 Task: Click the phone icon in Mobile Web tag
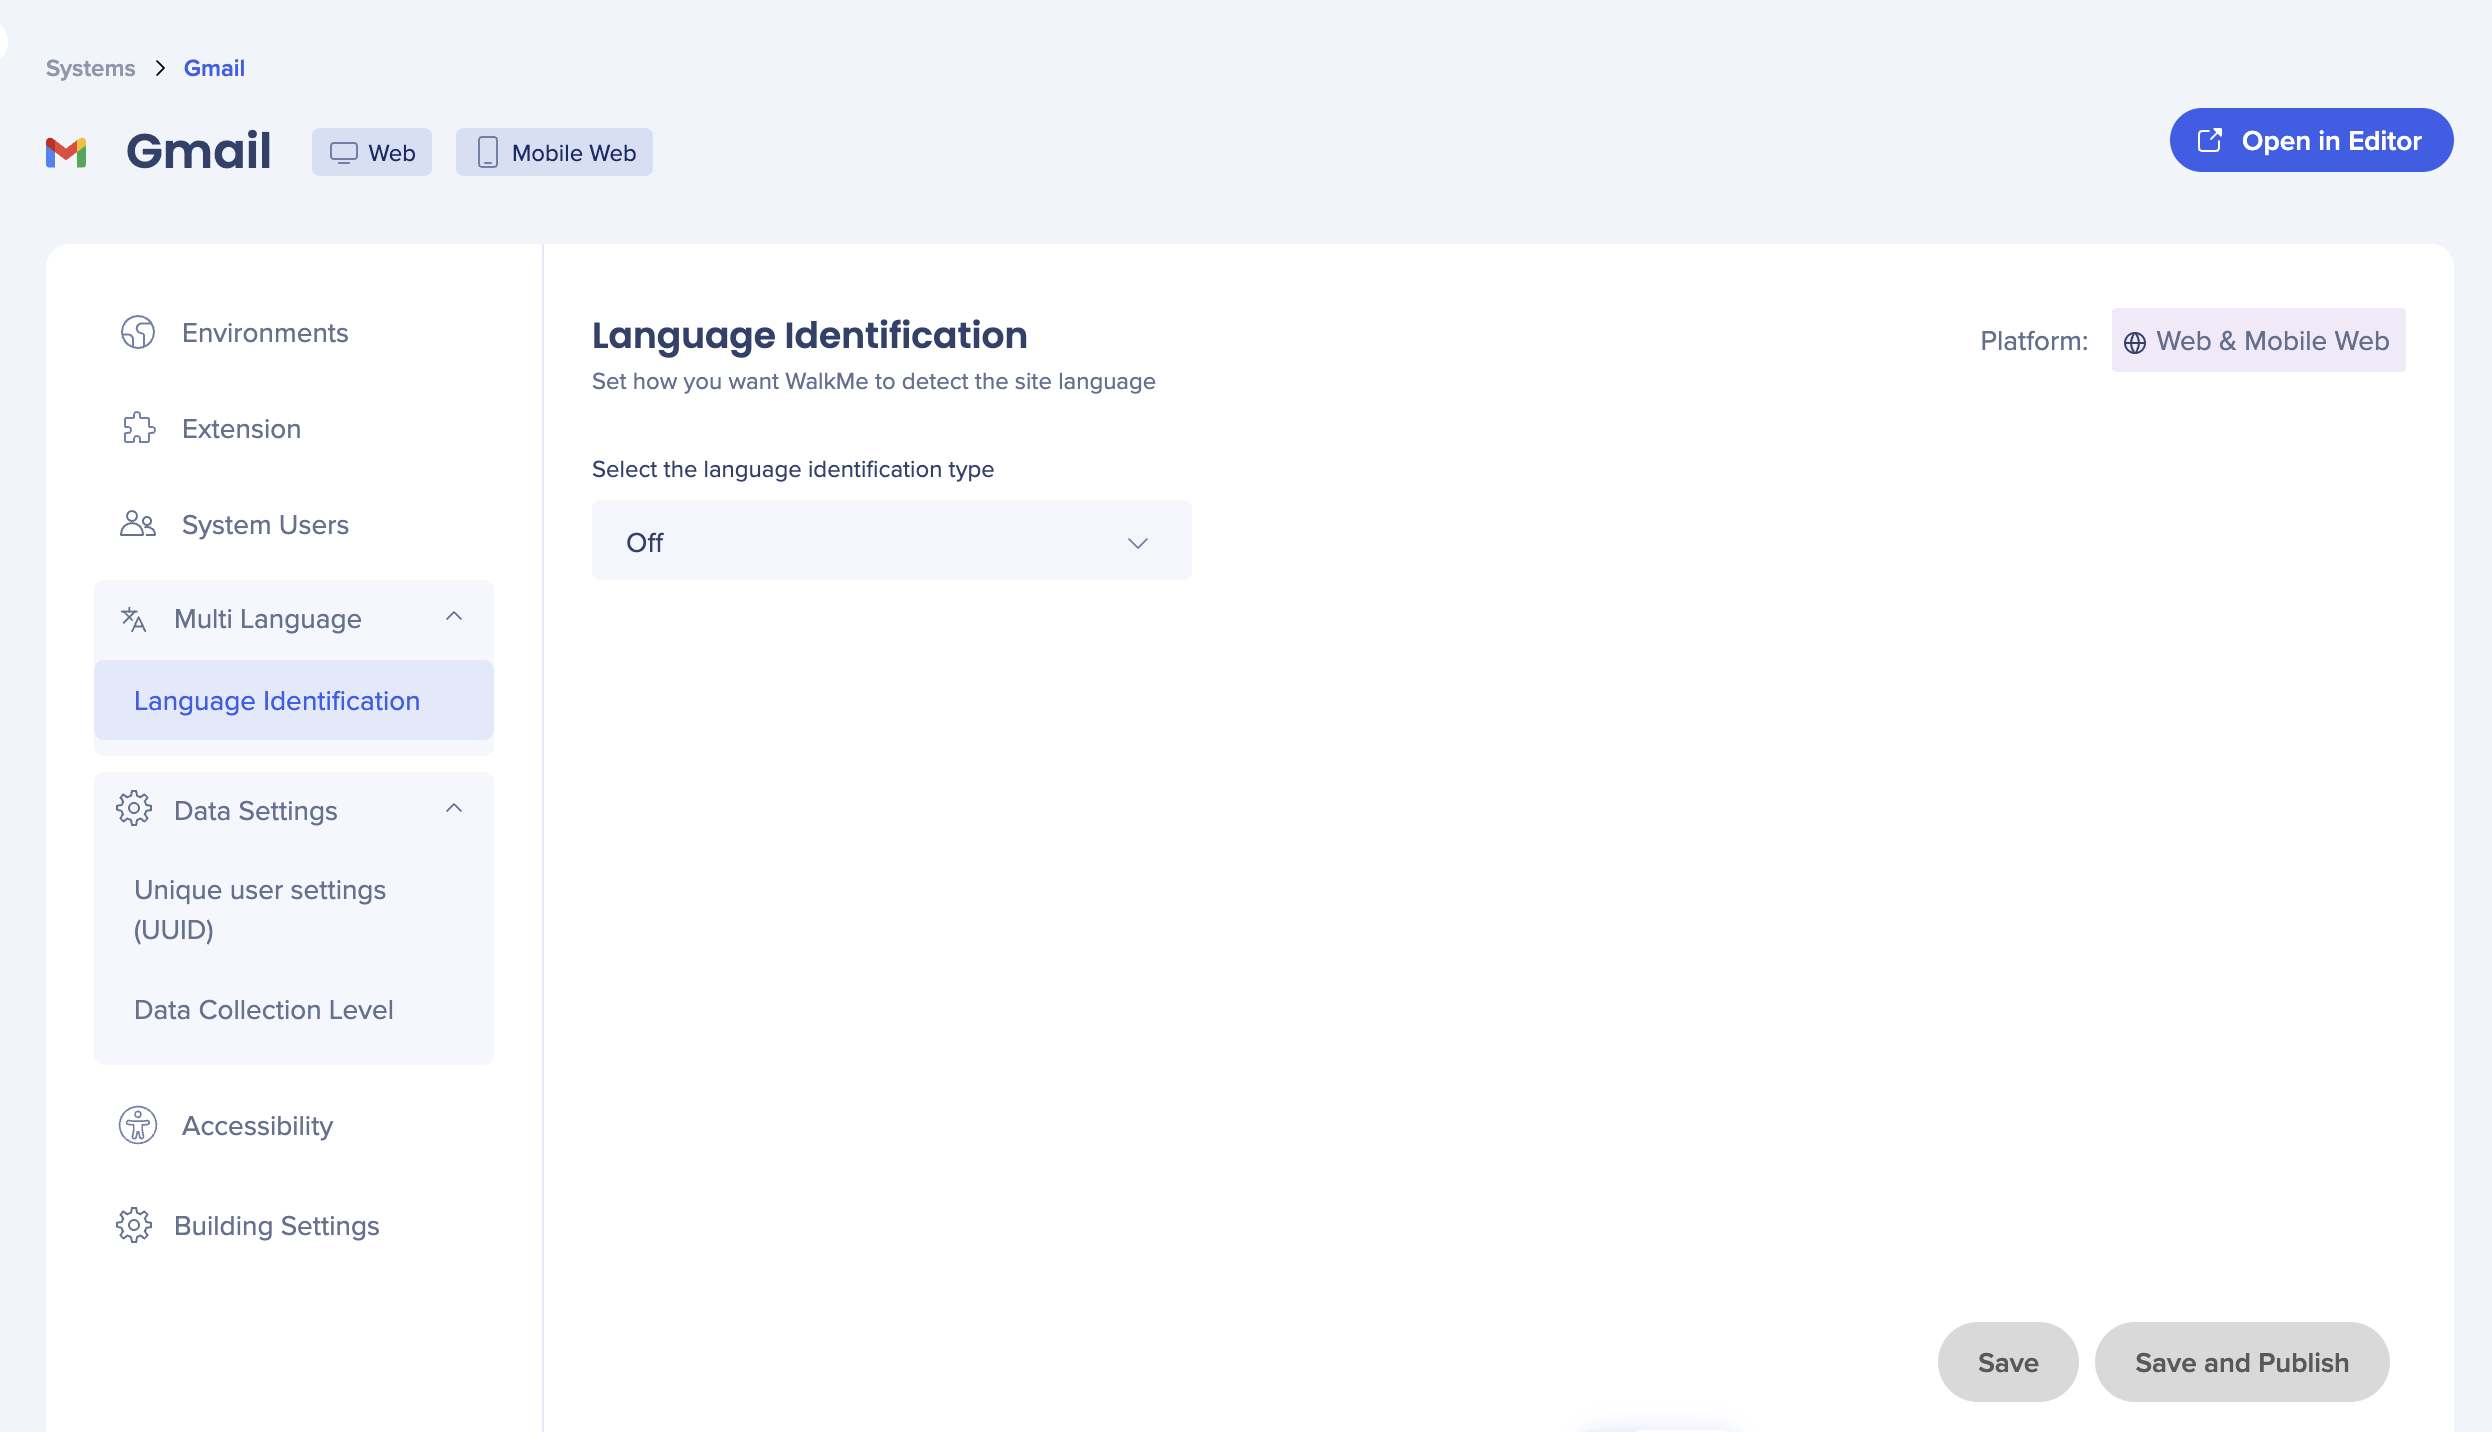pyautogui.click(x=487, y=152)
